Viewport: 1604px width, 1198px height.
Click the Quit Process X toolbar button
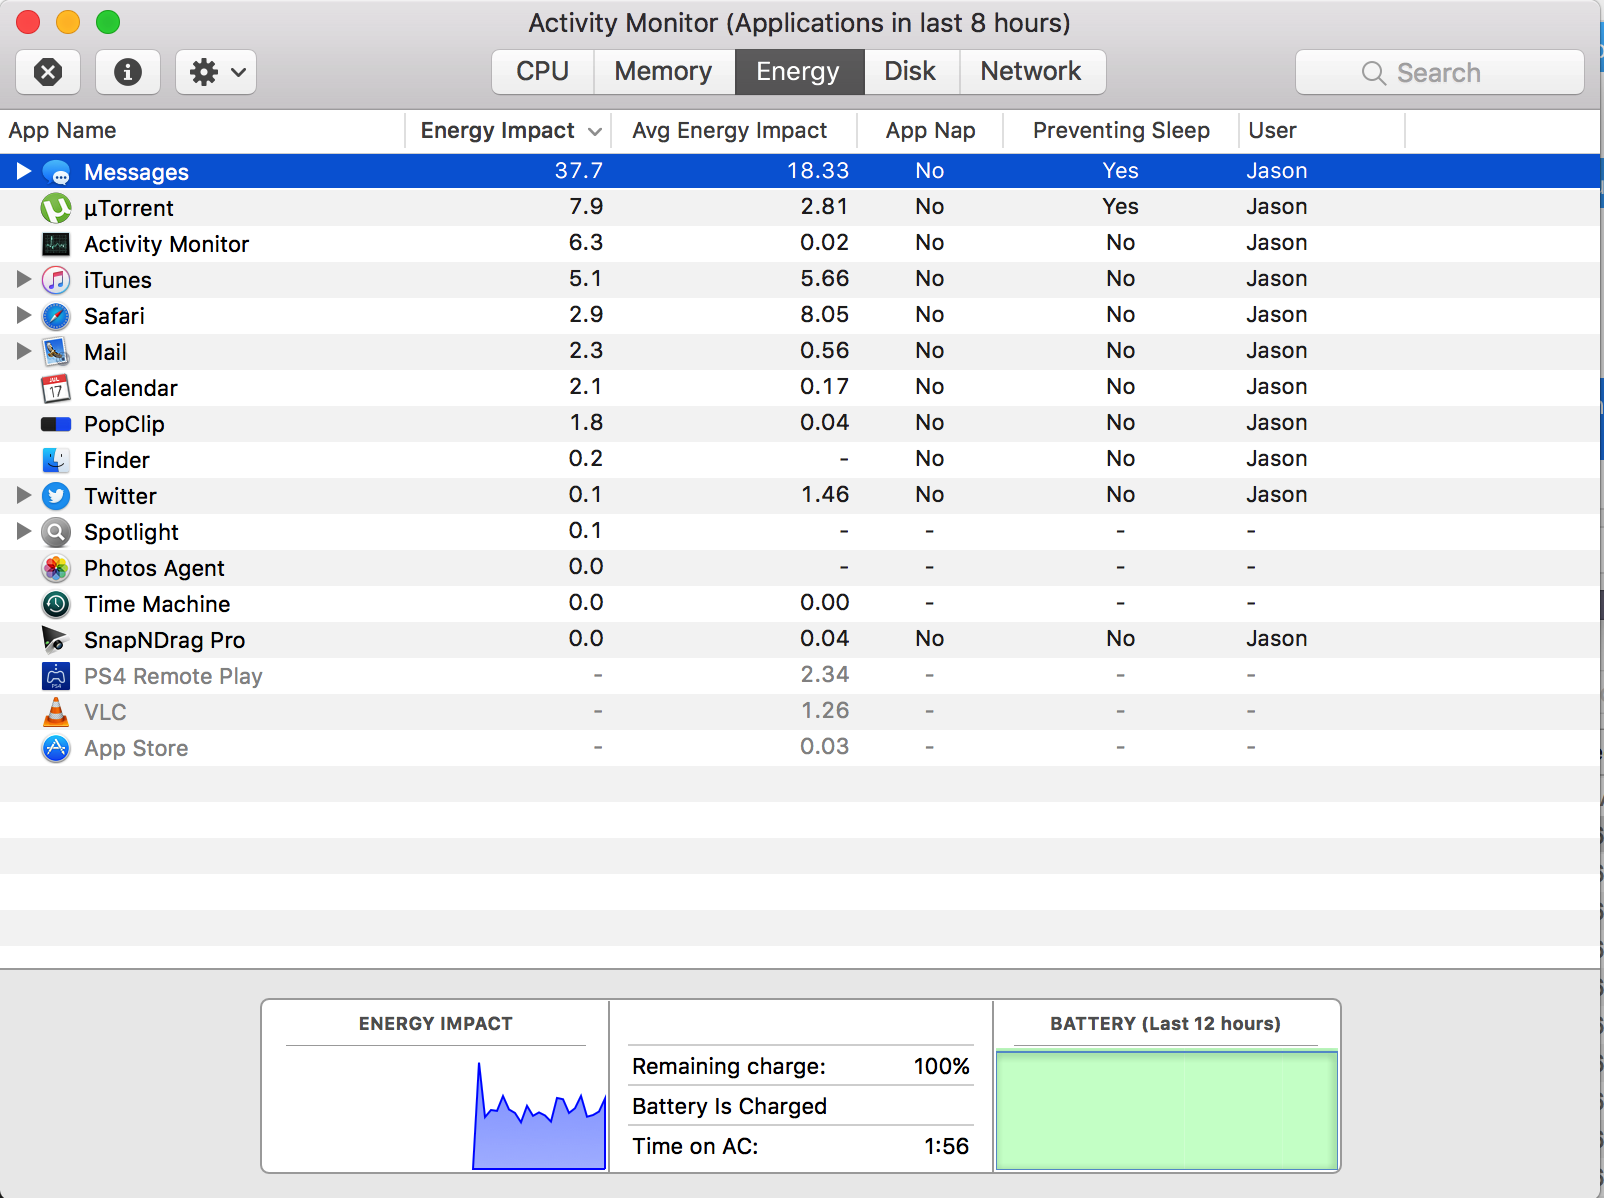point(48,72)
